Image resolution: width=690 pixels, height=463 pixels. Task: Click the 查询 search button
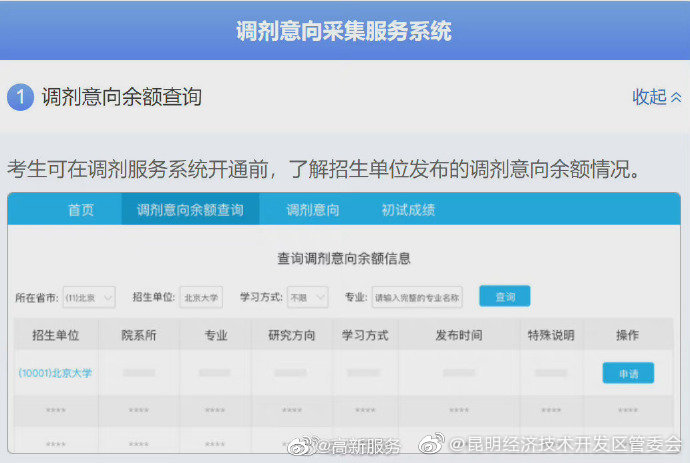[x=505, y=296]
